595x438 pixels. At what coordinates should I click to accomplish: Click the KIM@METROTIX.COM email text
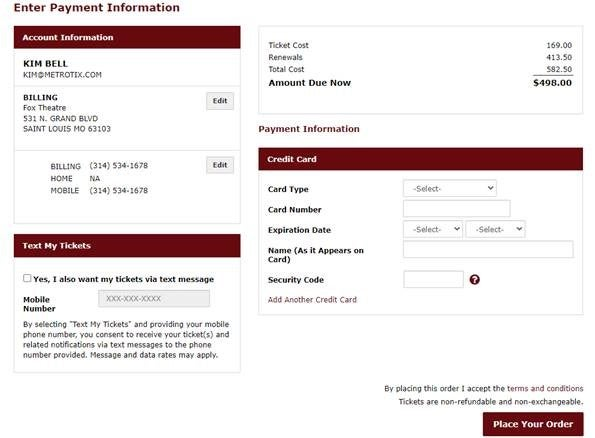point(62,75)
